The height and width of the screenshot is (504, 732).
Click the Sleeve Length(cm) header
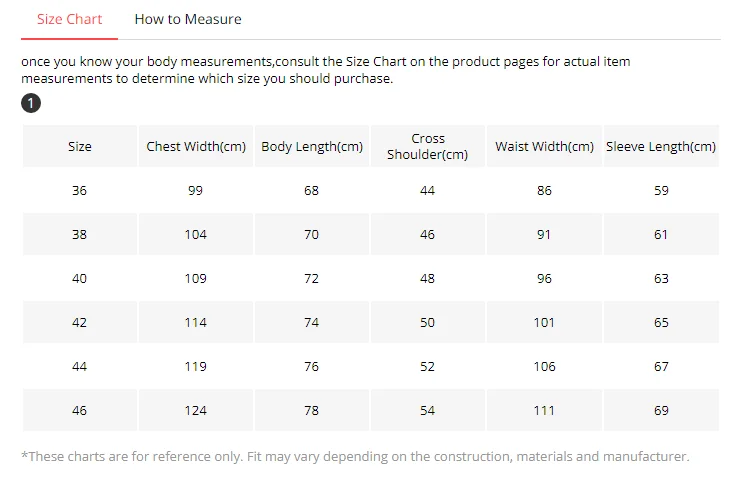tap(661, 146)
